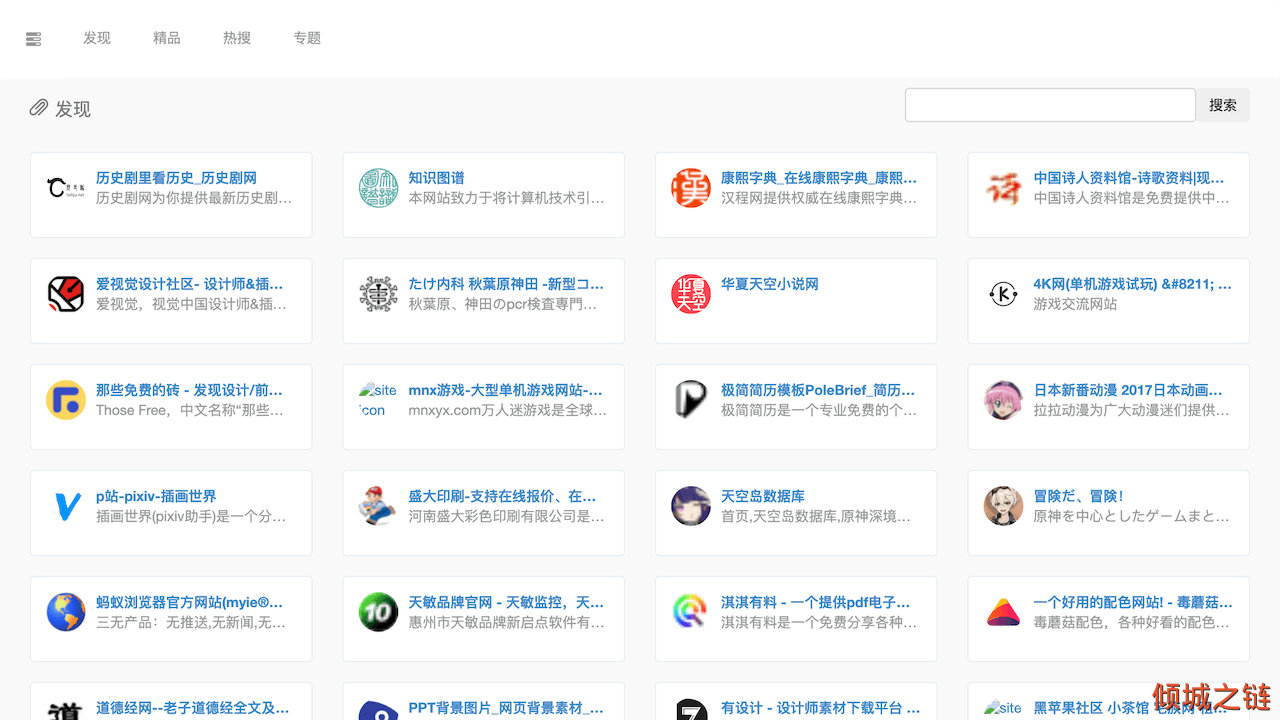The width and height of the screenshot is (1280, 720).
Task: Open the 极简简历模板PoleBrief link
Action: (x=818, y=390)
